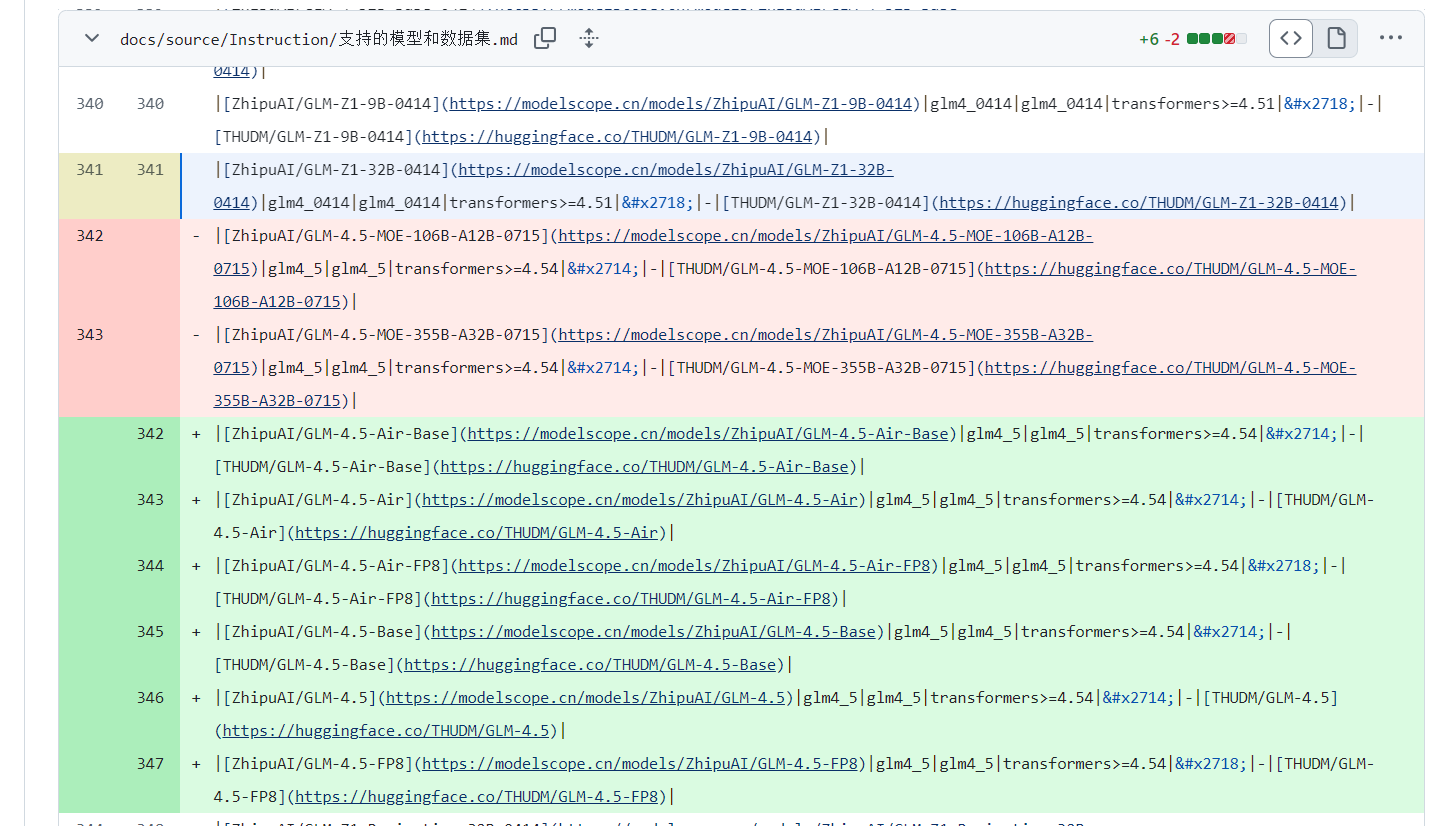Switch to the source diff view
Viewport: 1441px width, 826px height.
(1291, 39)
